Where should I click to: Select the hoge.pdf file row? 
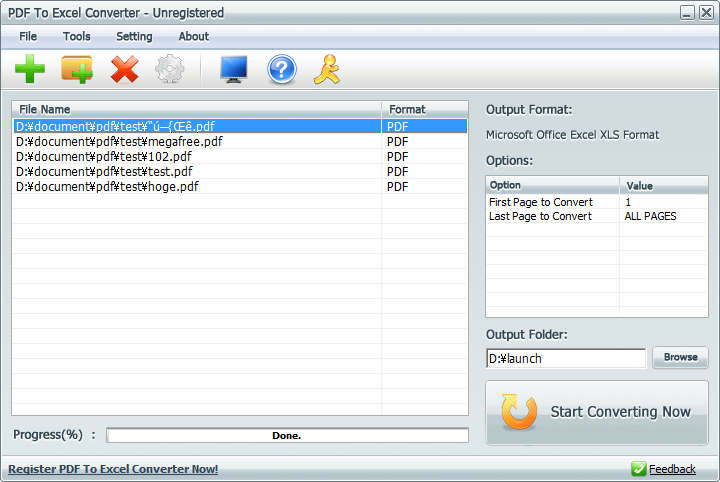pyautogui.click(x=240, y=186)
